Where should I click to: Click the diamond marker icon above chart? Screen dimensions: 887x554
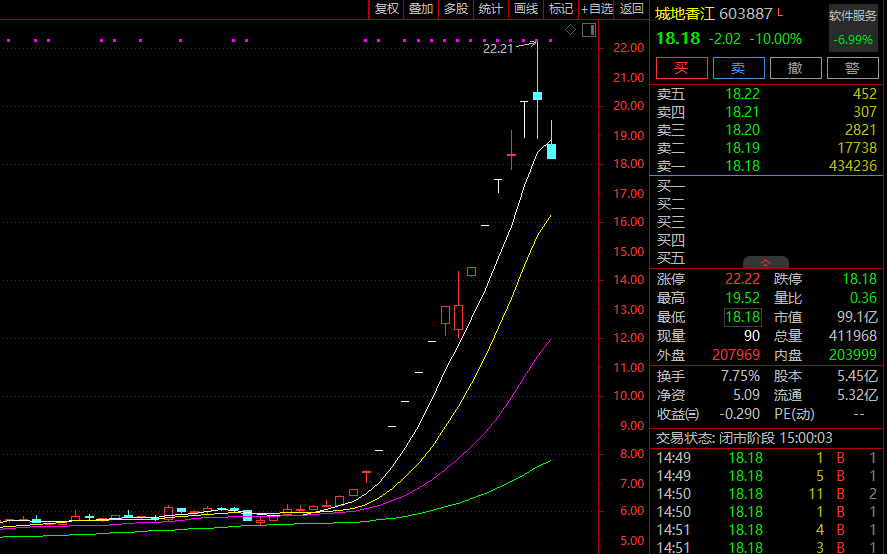click(x=570, y=30)
